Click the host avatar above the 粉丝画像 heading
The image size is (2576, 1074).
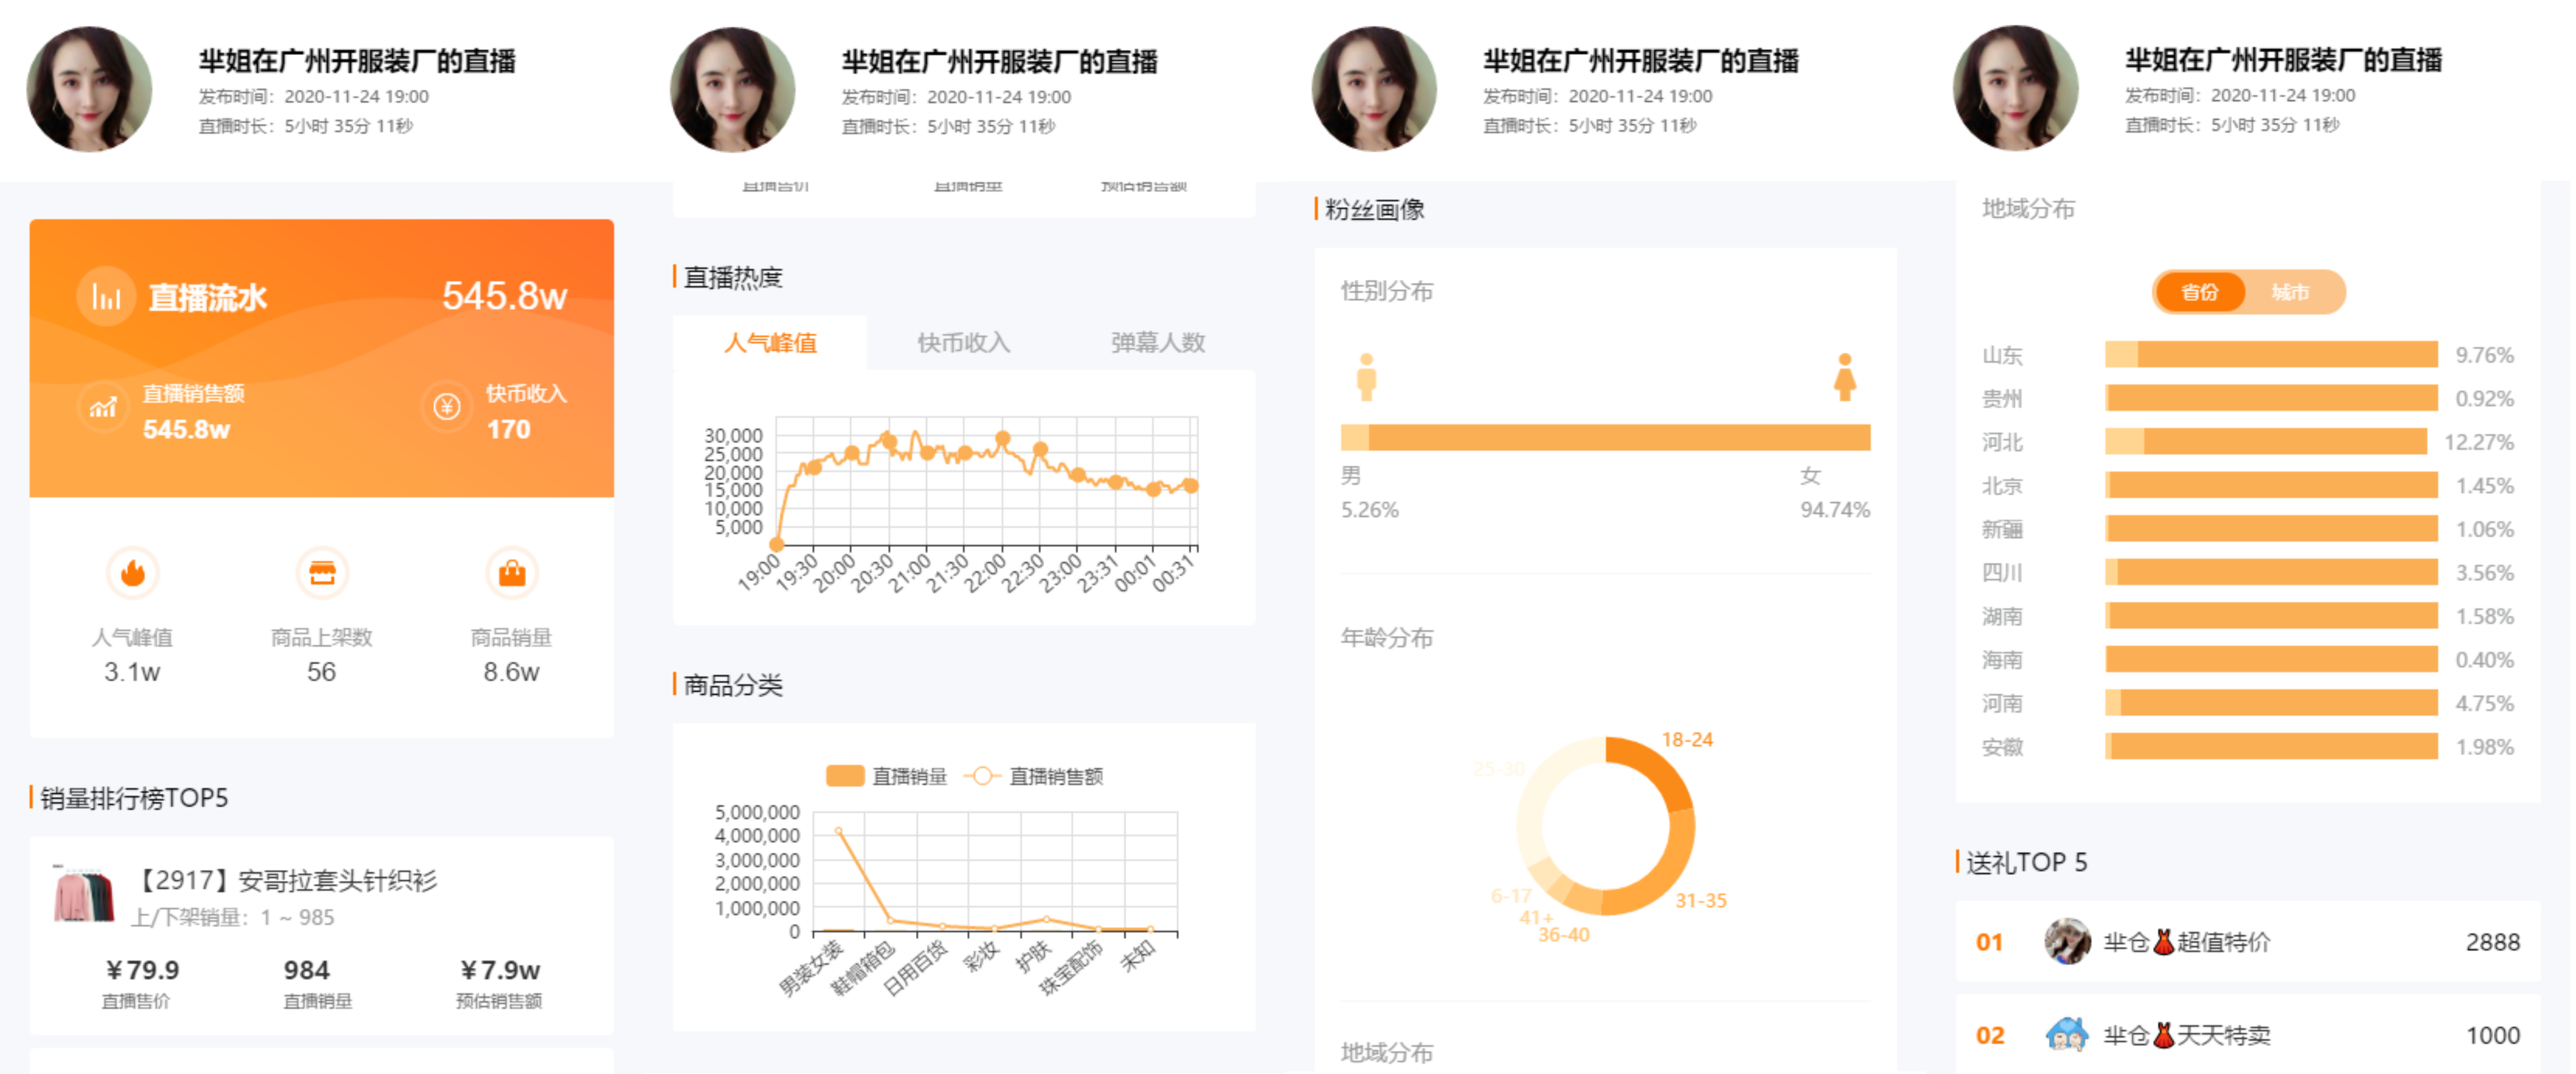pyautogui.click(x=1374, y=89)
